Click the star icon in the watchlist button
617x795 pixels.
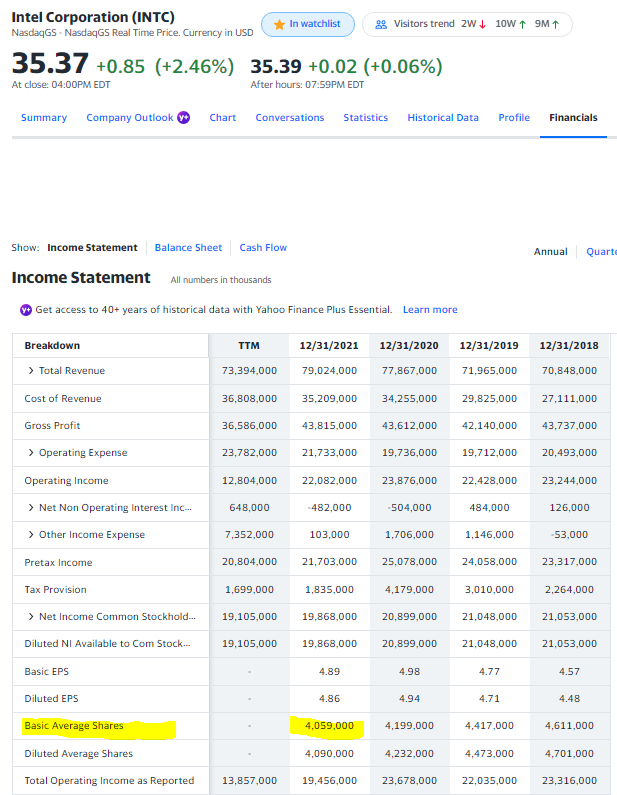pyautogui.click(x=279, y=24)
